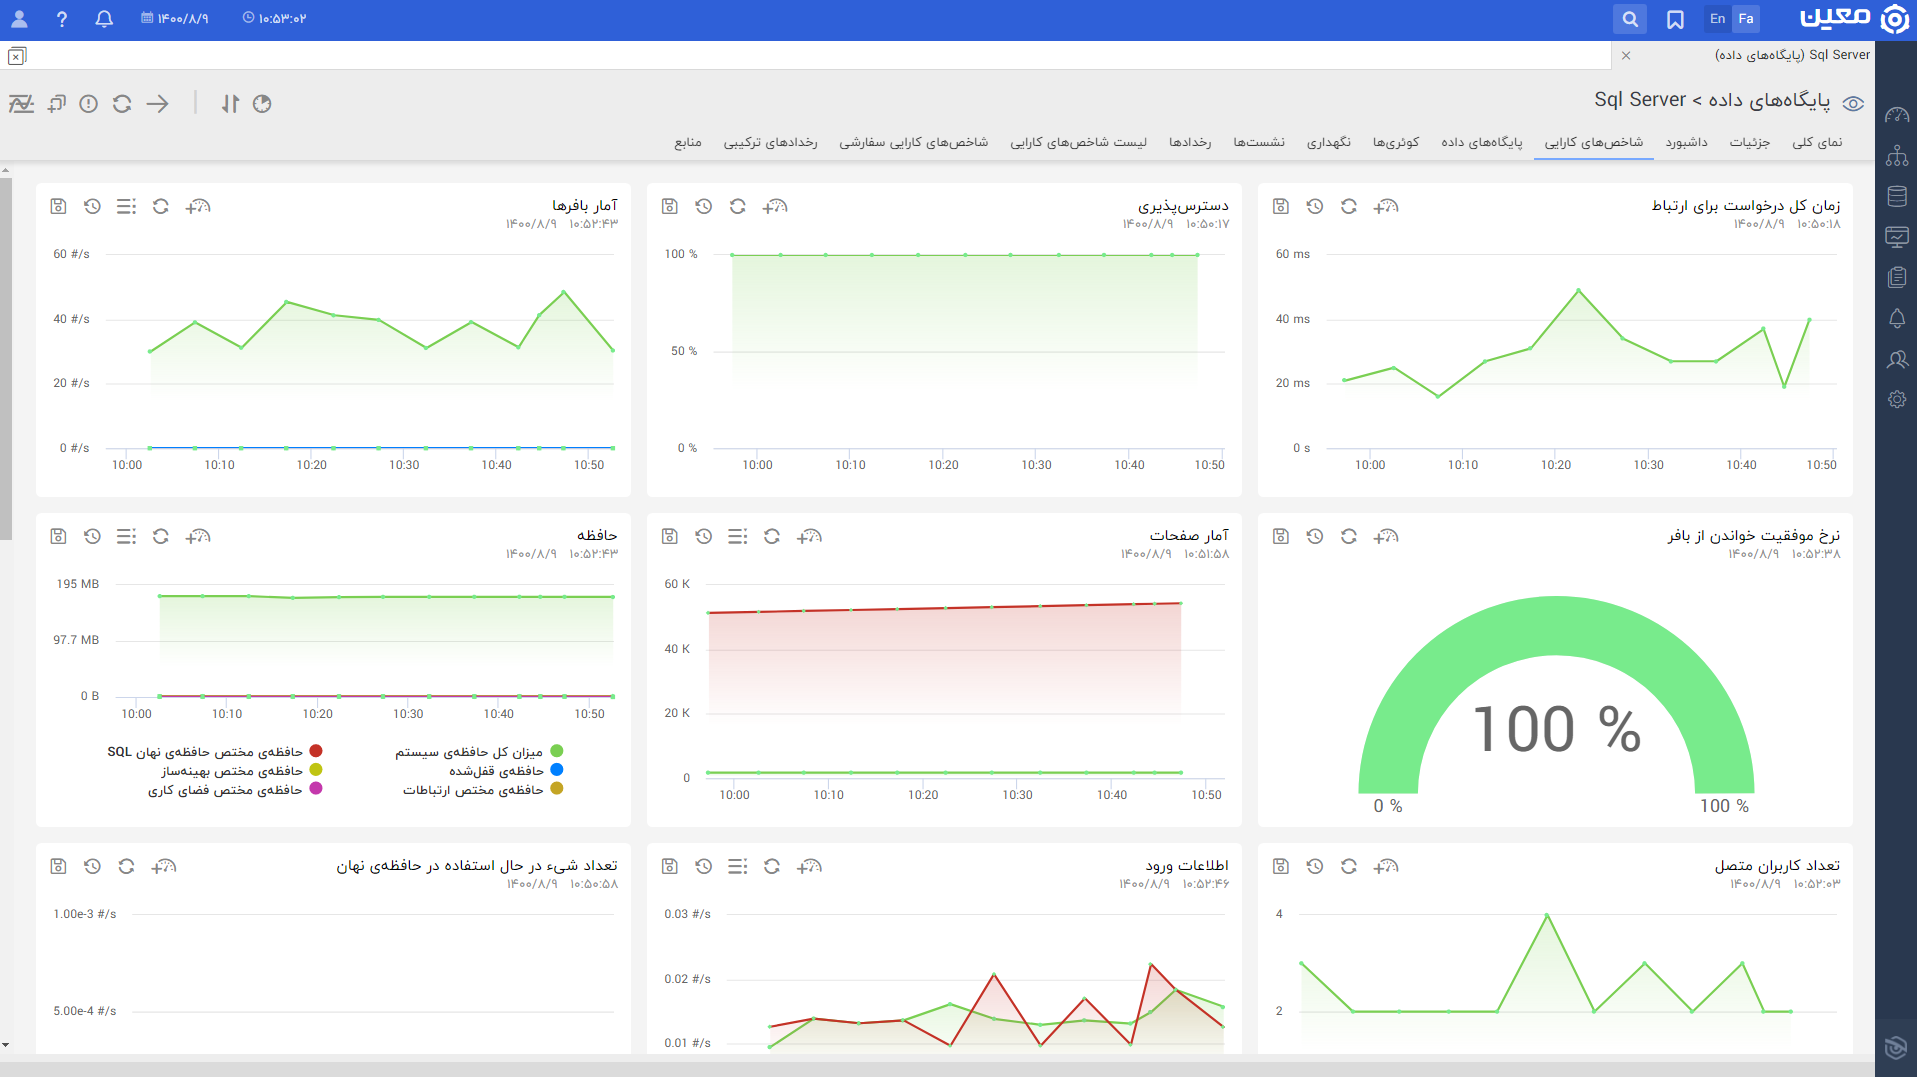Open the لیست شاخص‌های کارایی tab
This screenshot has height=1077, width=1917.
point(1078,142)
